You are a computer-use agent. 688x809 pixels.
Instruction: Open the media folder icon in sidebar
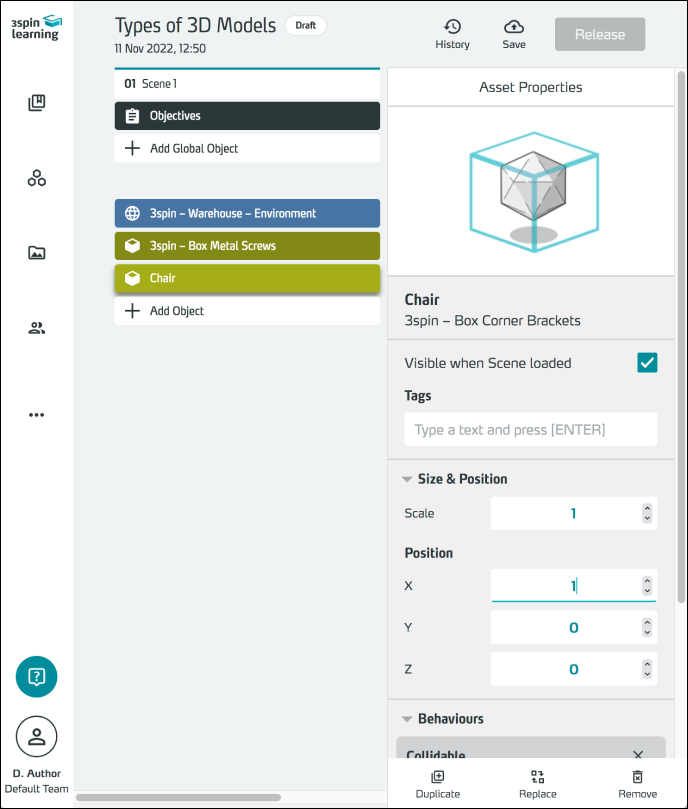37,253
